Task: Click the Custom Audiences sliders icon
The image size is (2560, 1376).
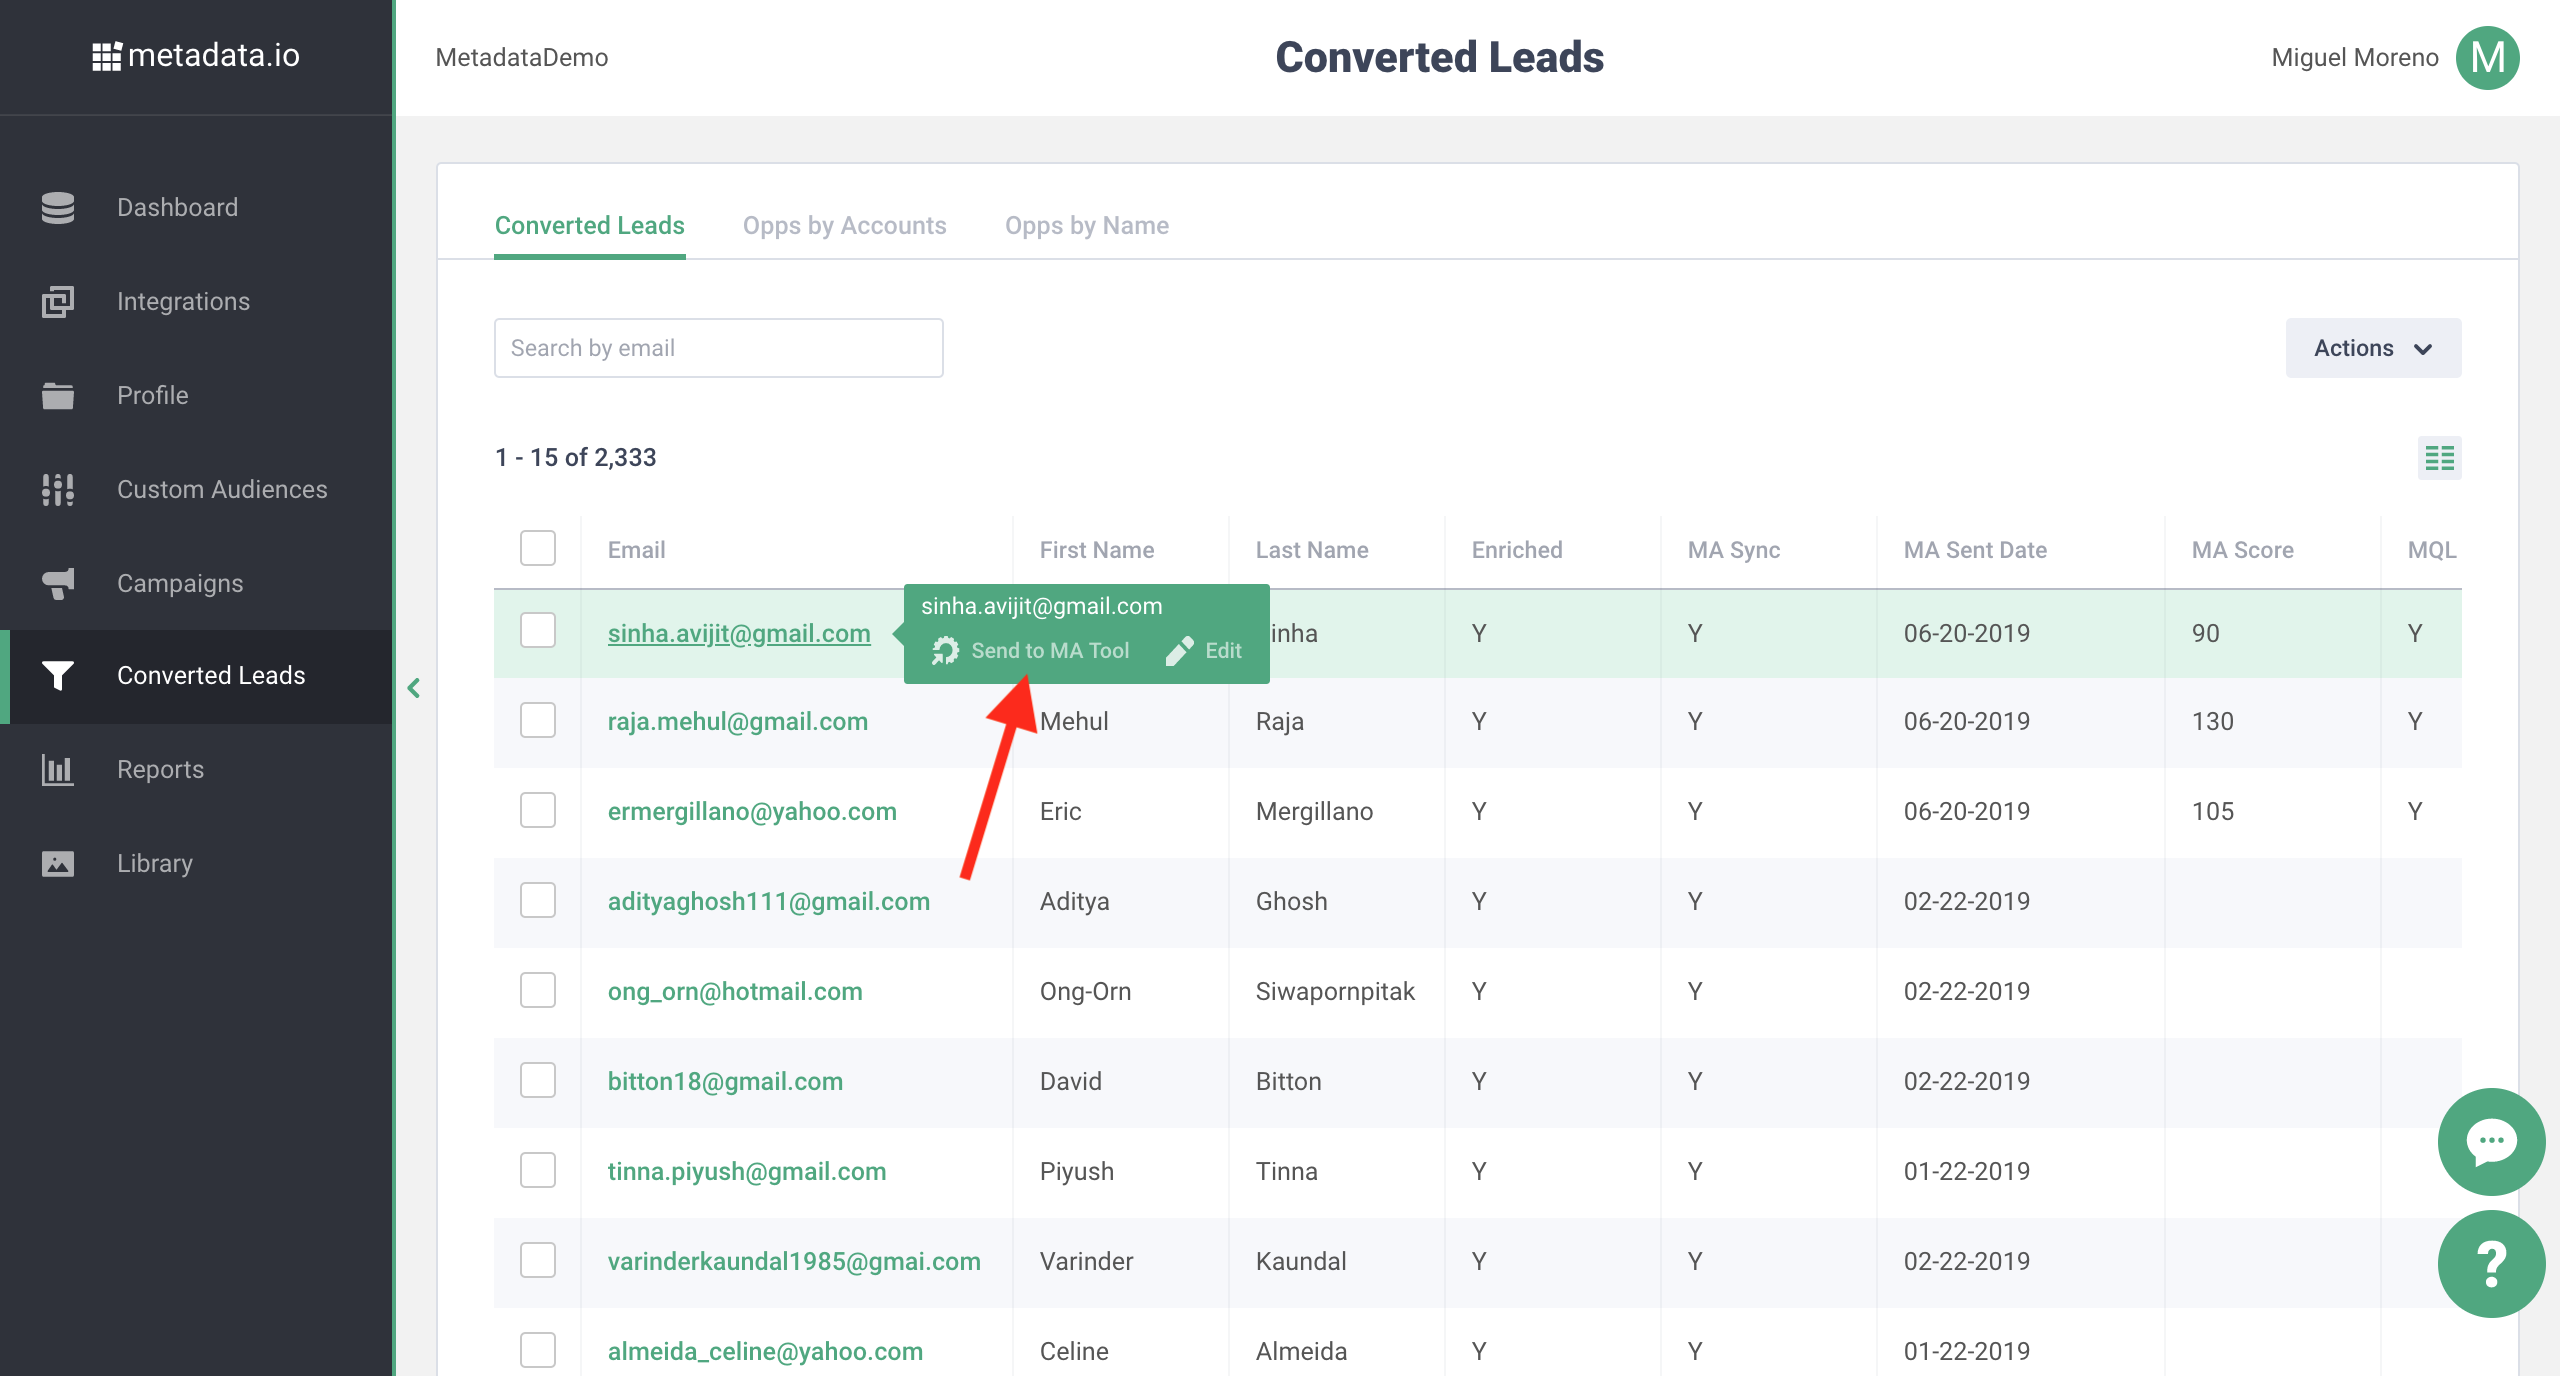Action: [x=58, y=489]
